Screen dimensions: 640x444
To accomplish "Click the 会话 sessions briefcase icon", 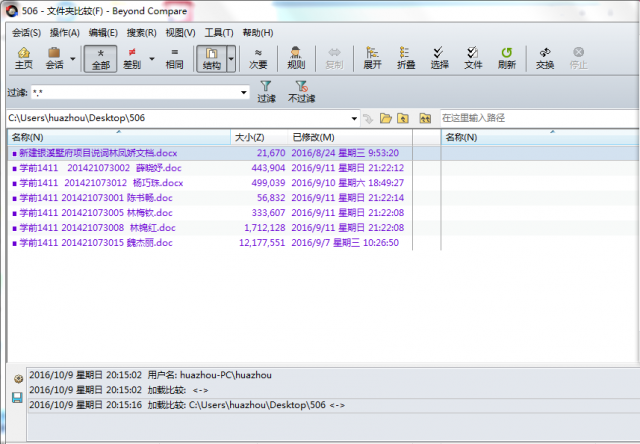I will (x=54, y=58).
